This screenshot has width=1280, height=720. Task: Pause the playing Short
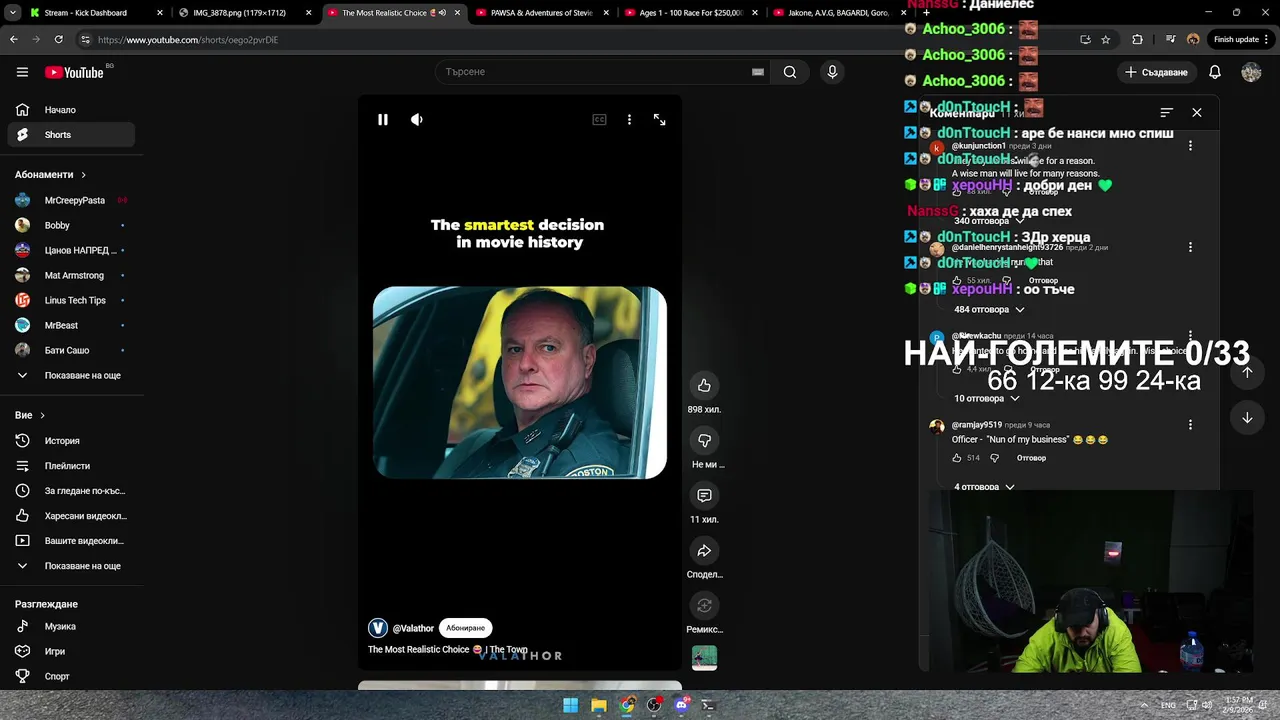click(x=383, y=120)
